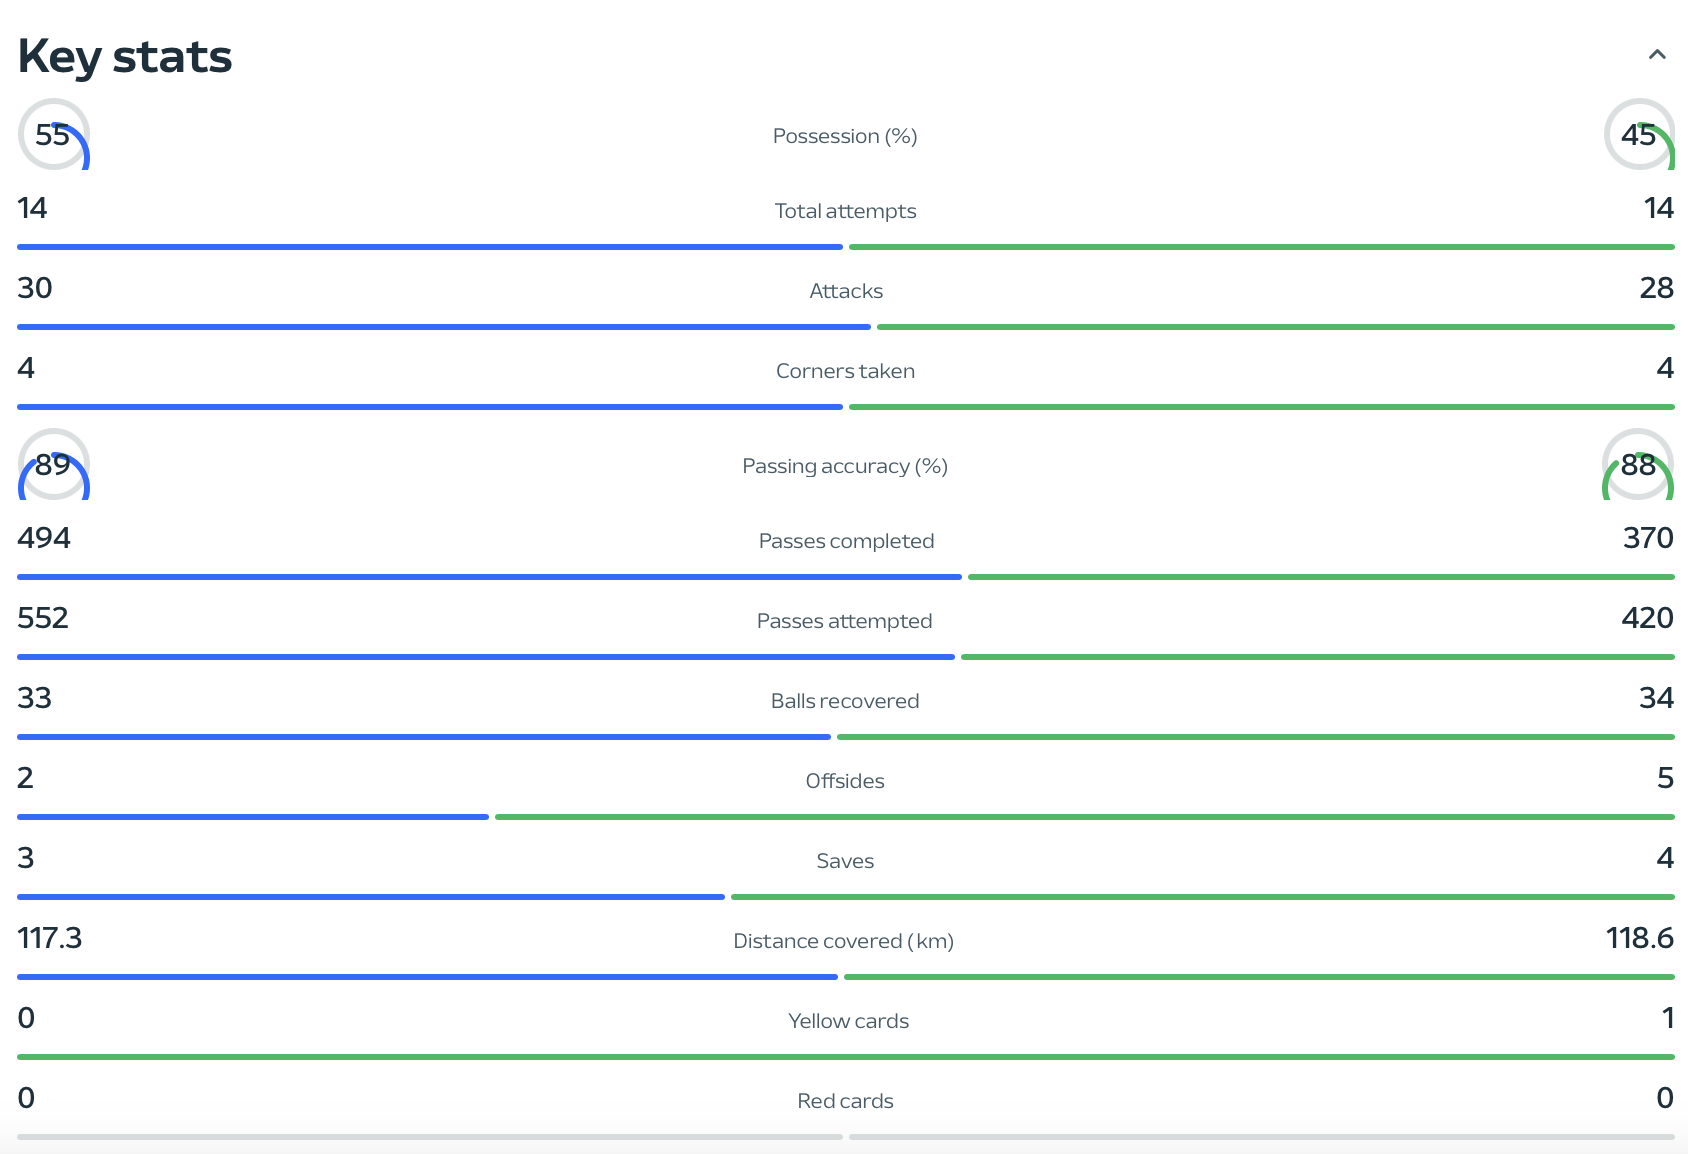Click the 89 passing accuracy gauge
The image size is (1688, 1154).
click(54, 464)
